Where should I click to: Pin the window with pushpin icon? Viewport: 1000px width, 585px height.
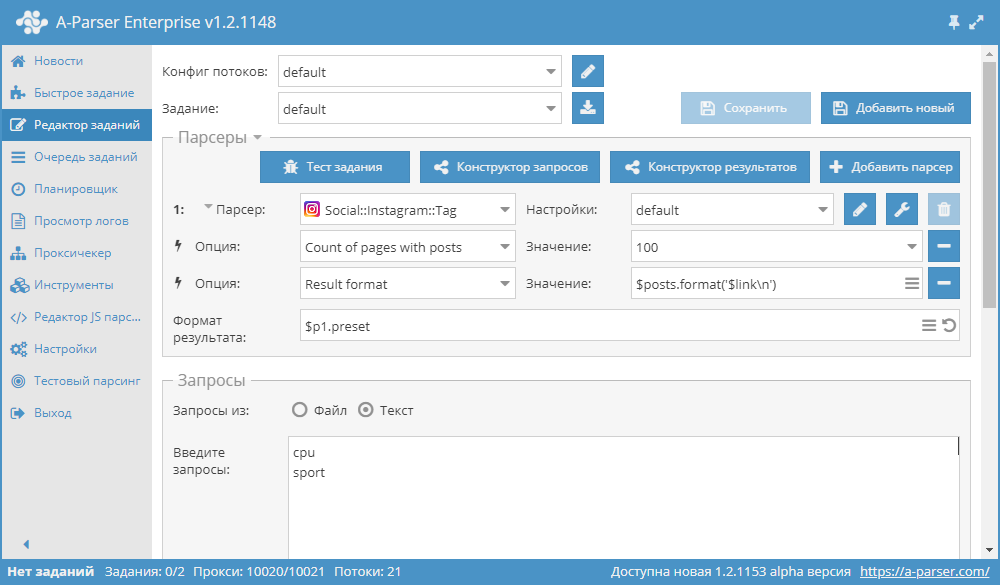(954, 23)
